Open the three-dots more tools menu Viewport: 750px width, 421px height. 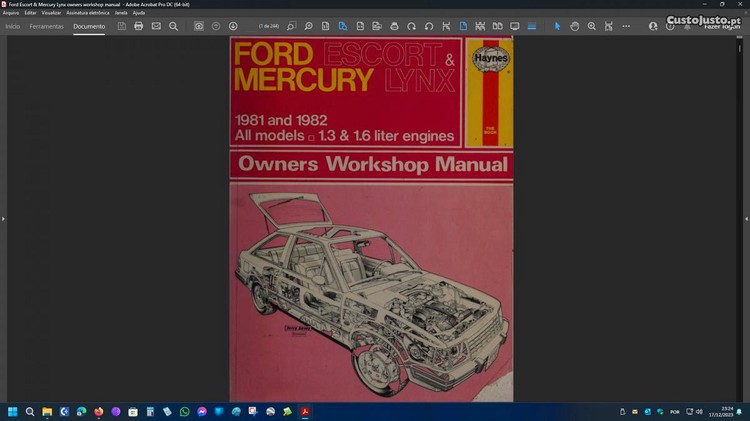[x=626, y=26]
